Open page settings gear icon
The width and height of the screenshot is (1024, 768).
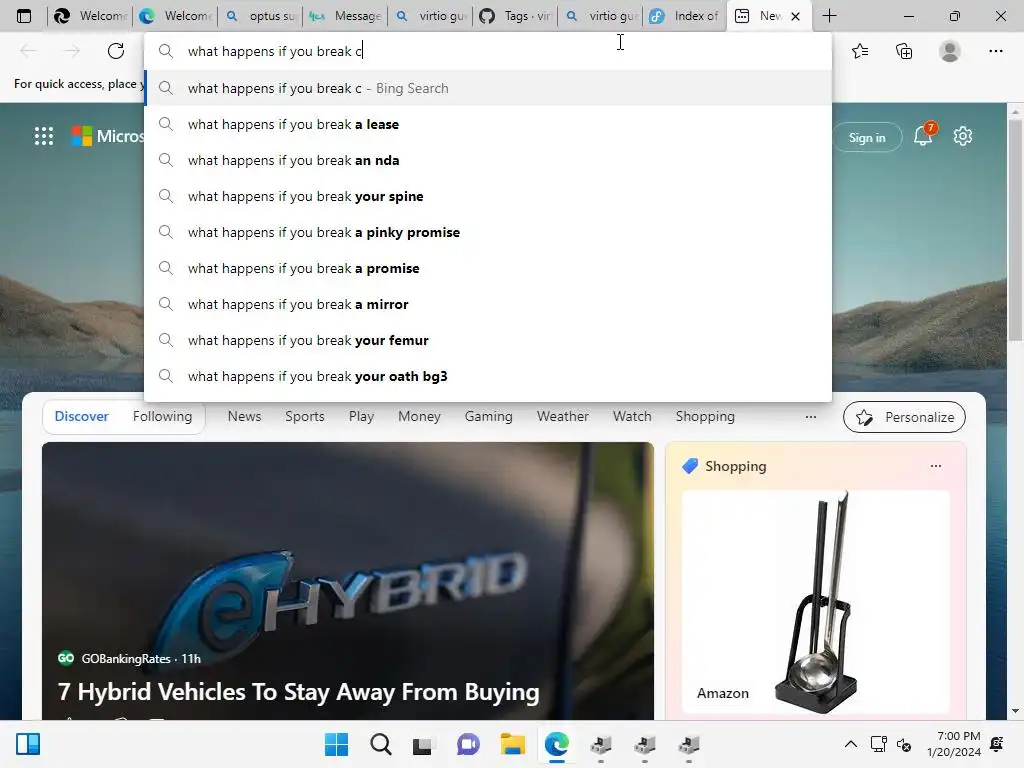tap(963, 136)
